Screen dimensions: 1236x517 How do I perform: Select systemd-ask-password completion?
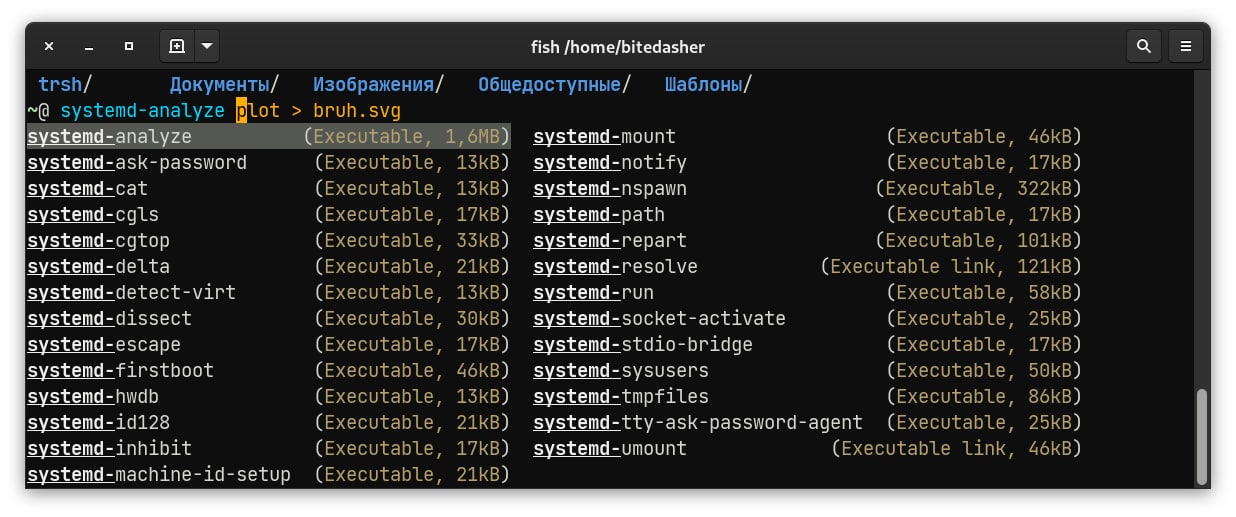click(268, 163)
